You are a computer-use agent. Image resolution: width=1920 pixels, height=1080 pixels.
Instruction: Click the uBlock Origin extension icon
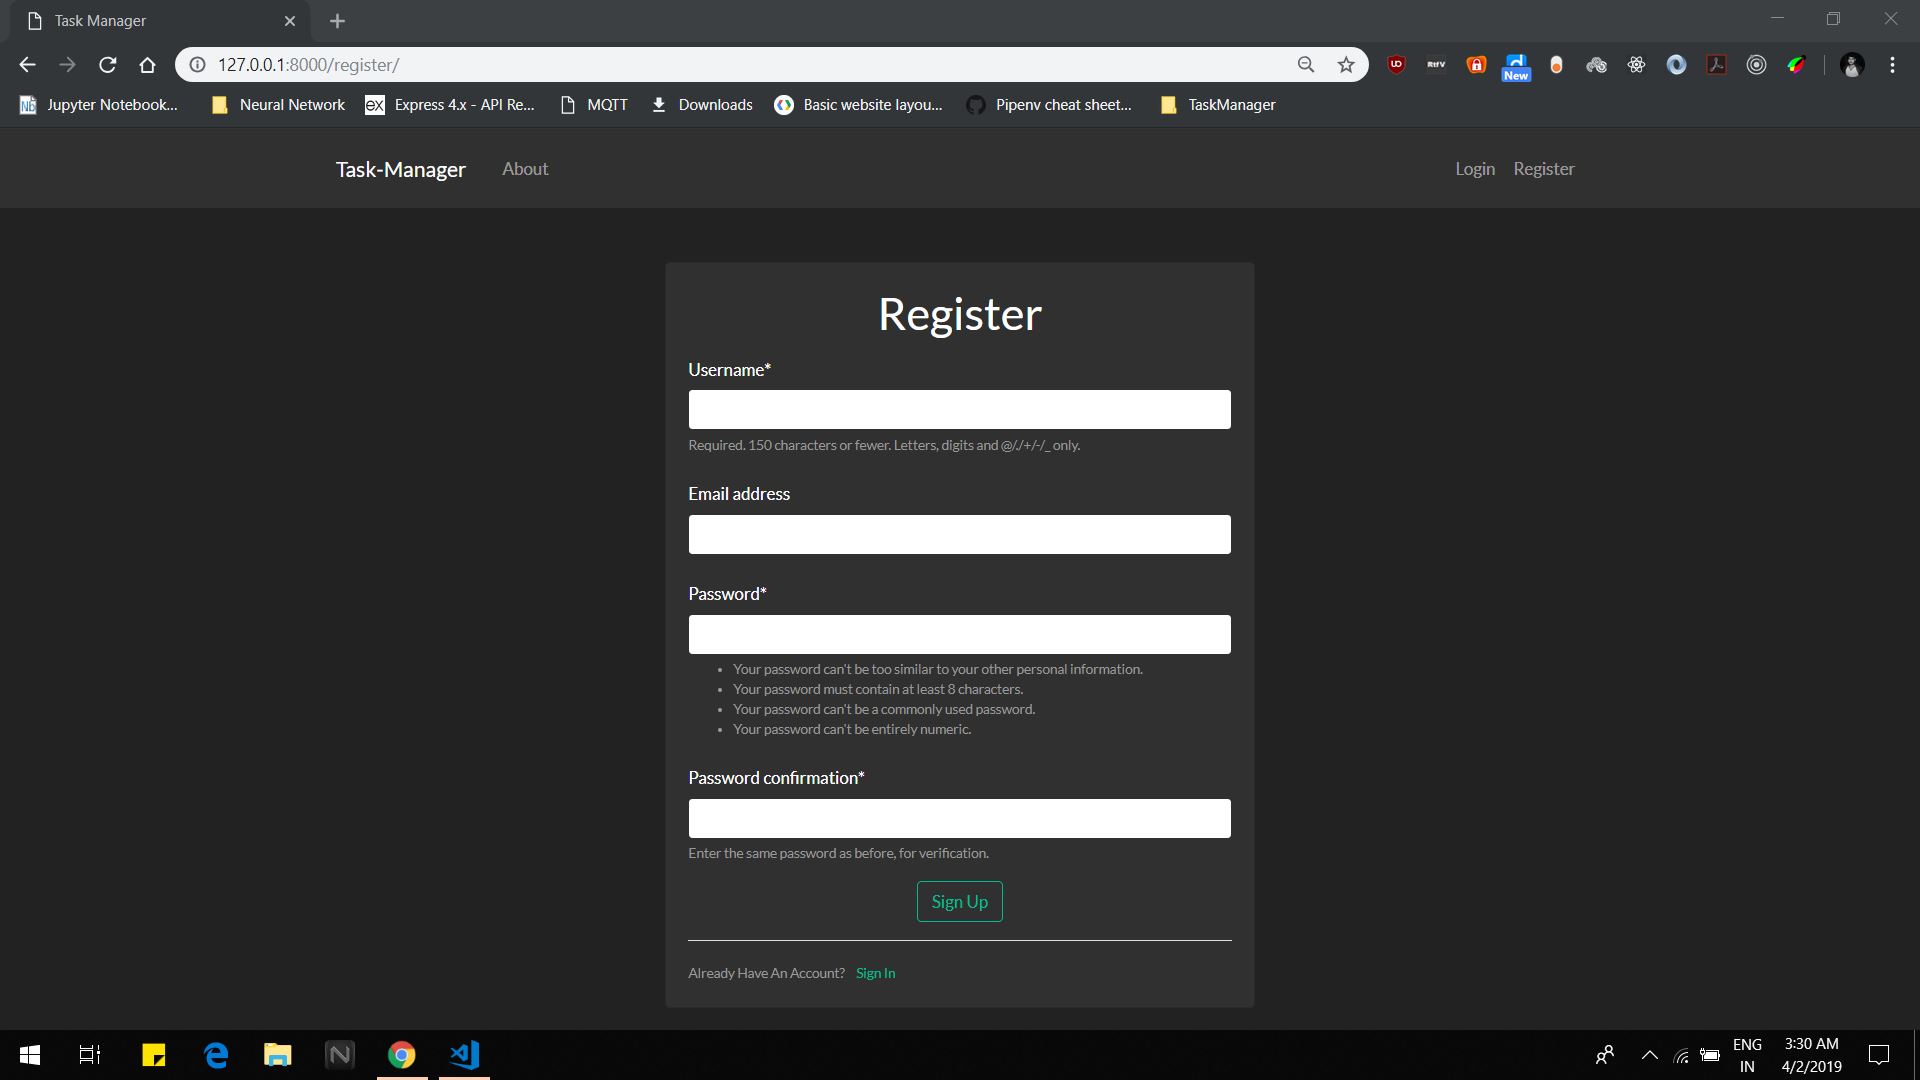pyautogui.click(x=1396, y=64)
